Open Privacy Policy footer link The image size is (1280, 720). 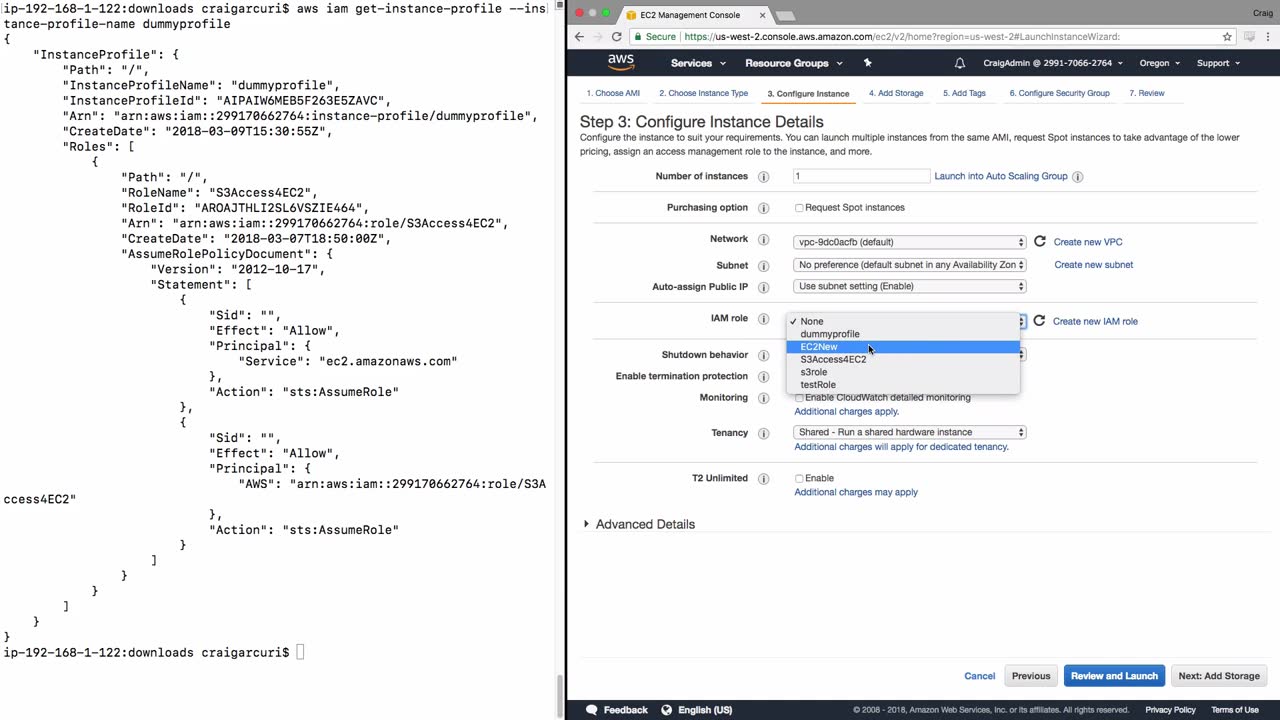(x=1170, y=710)
